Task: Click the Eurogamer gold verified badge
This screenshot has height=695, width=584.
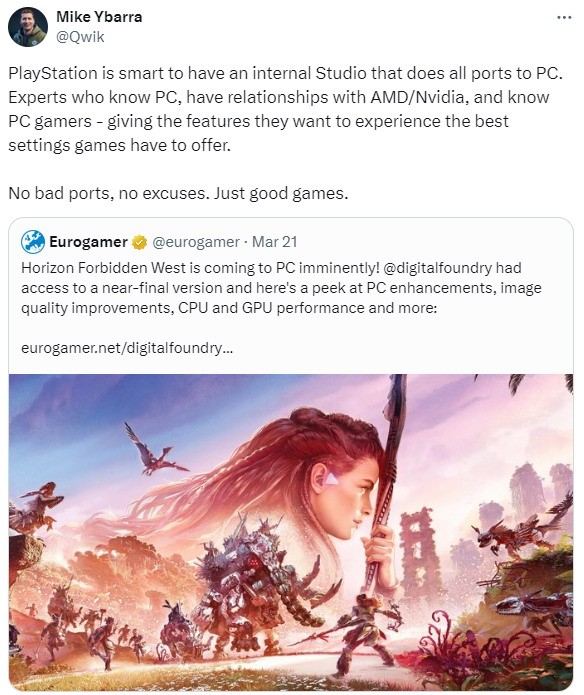Action: click(x=139, y=242)
